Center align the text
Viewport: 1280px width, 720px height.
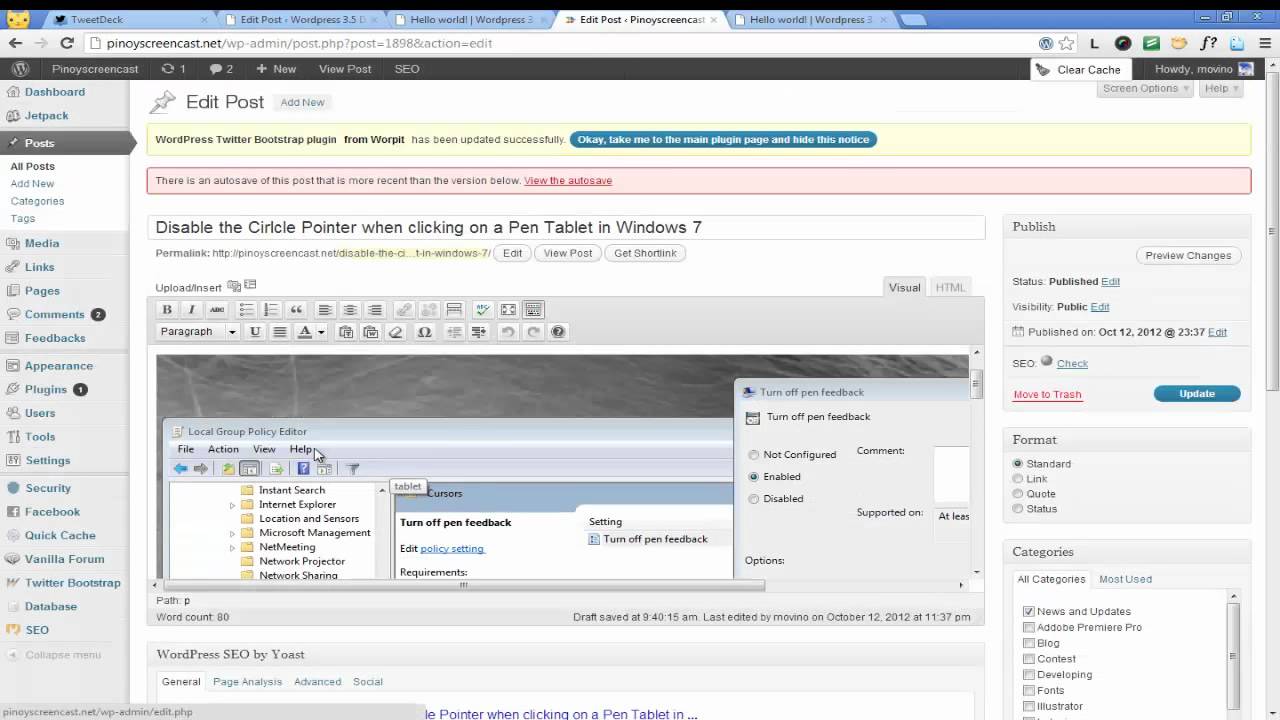(350, 310)
